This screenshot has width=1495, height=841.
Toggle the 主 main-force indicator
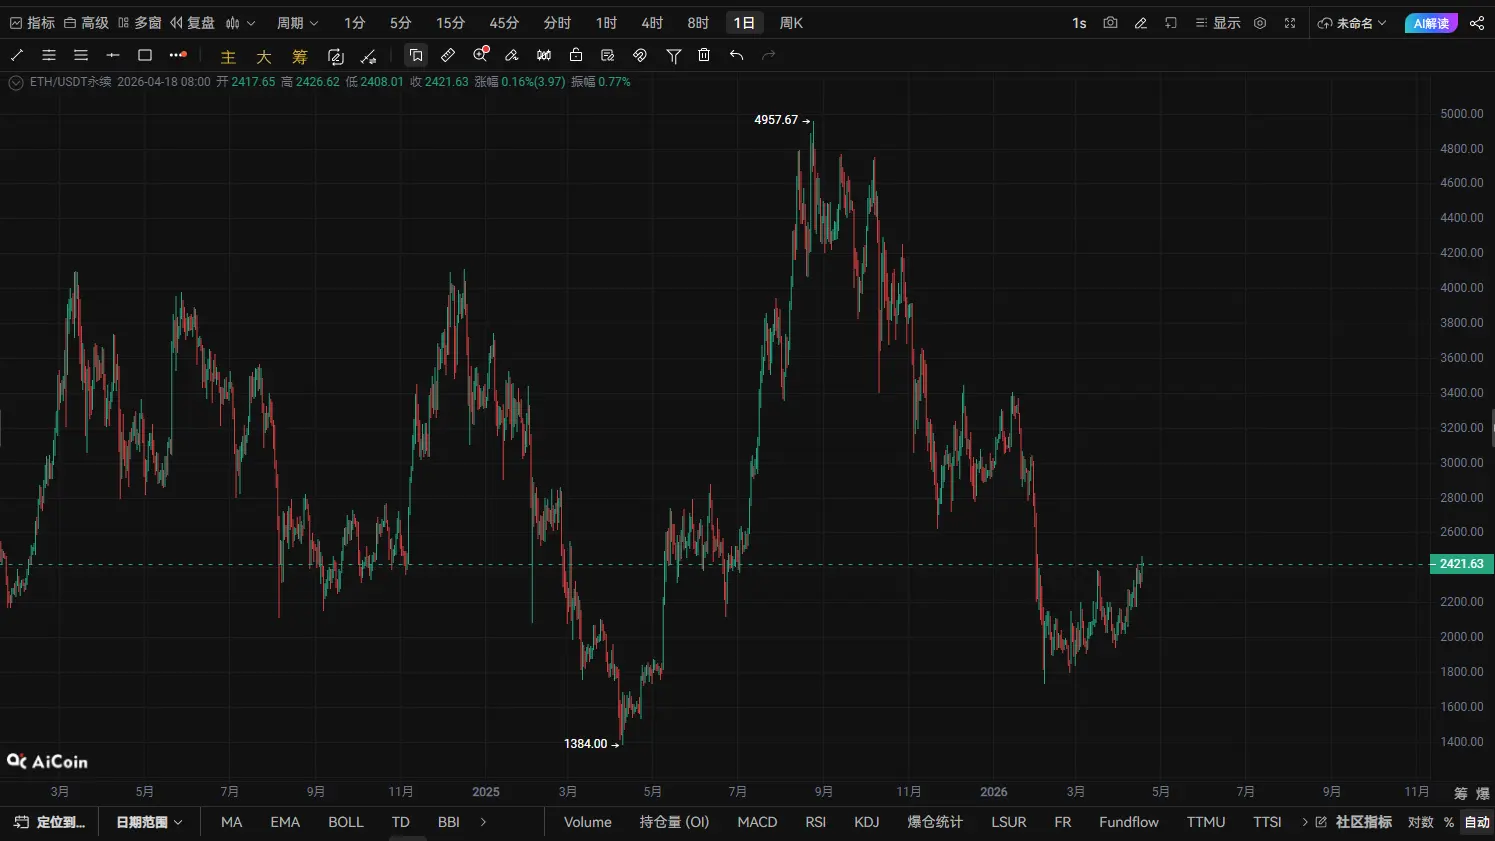pos(228,57)
